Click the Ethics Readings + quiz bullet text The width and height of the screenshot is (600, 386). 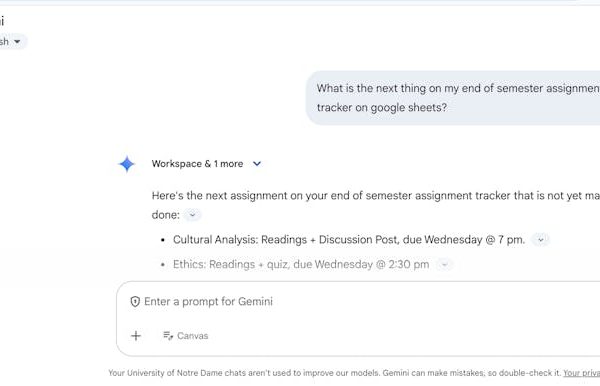coord(301,264)
